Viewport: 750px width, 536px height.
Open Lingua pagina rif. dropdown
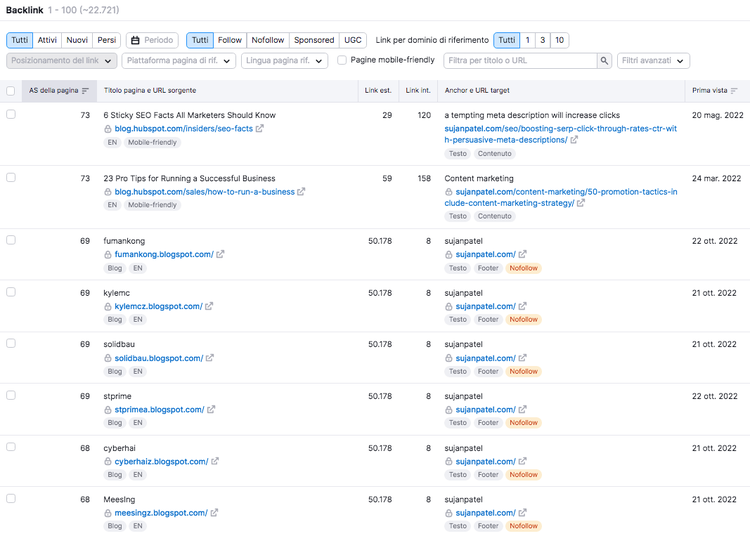pos(284,61)
